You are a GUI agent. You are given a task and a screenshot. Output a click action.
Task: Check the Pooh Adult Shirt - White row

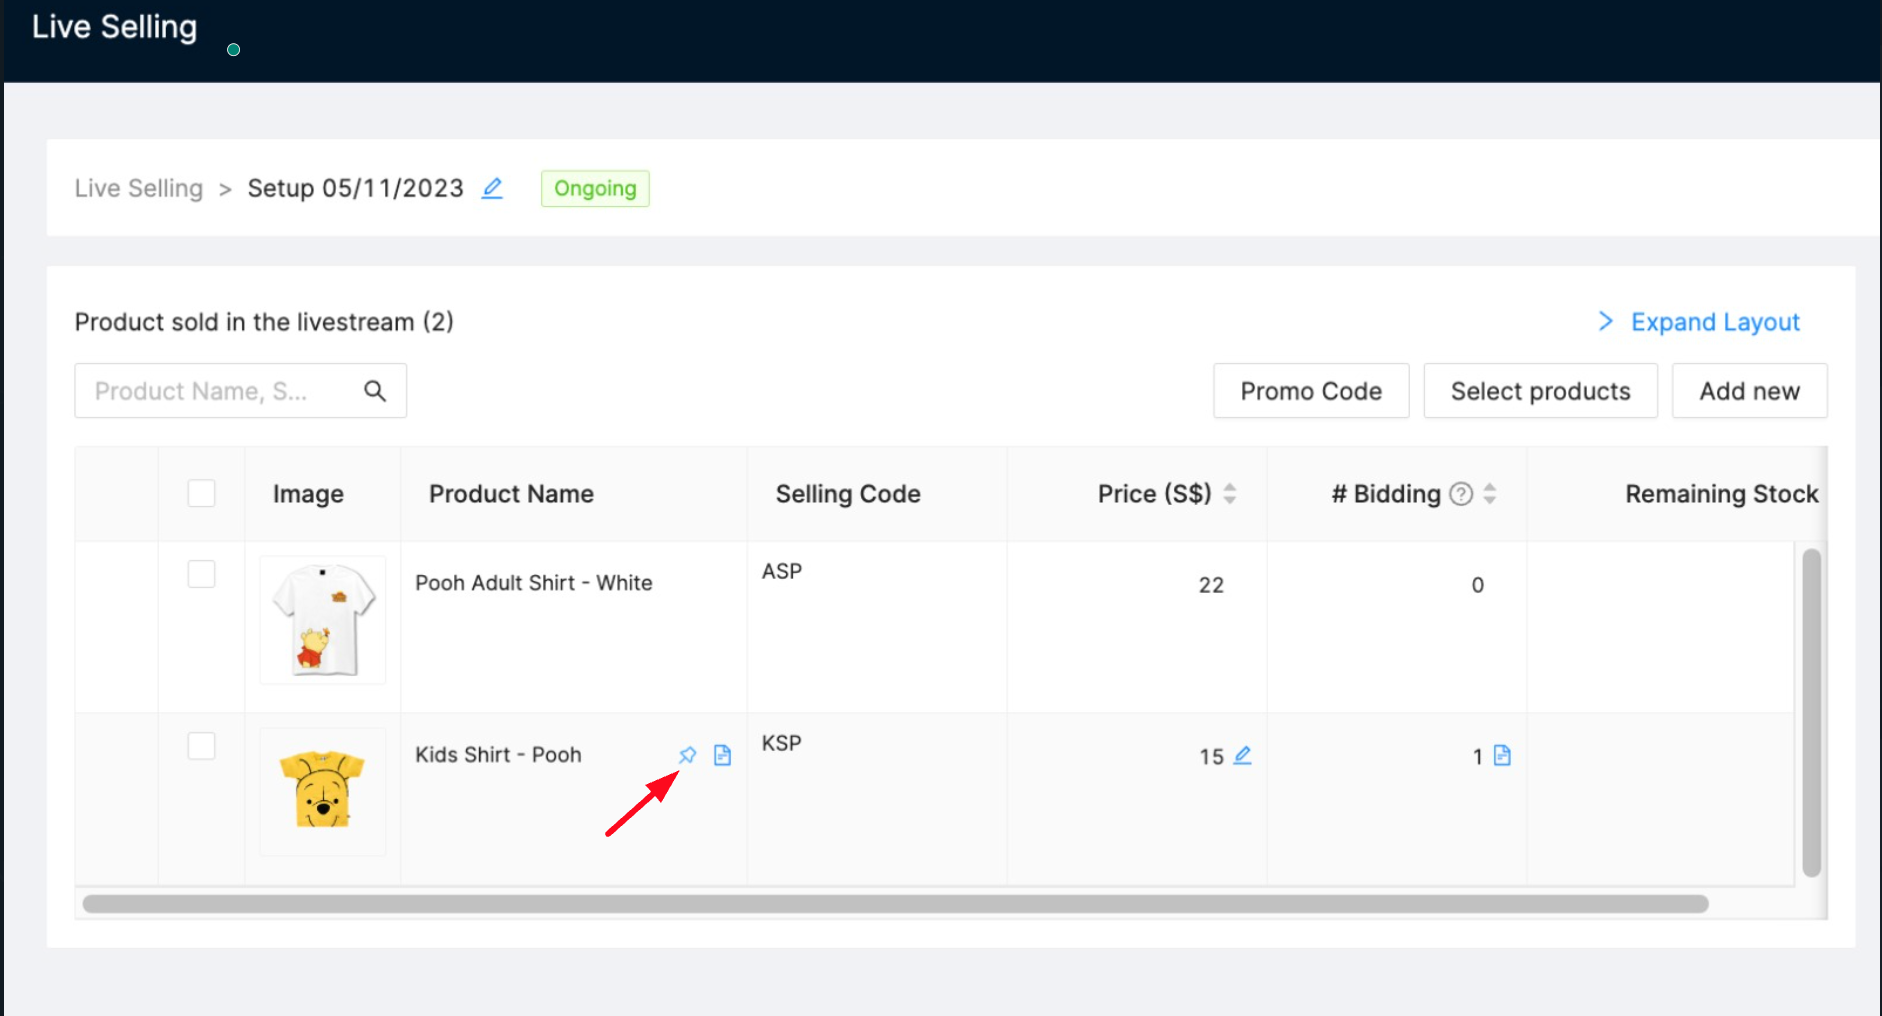coord(202,574)
